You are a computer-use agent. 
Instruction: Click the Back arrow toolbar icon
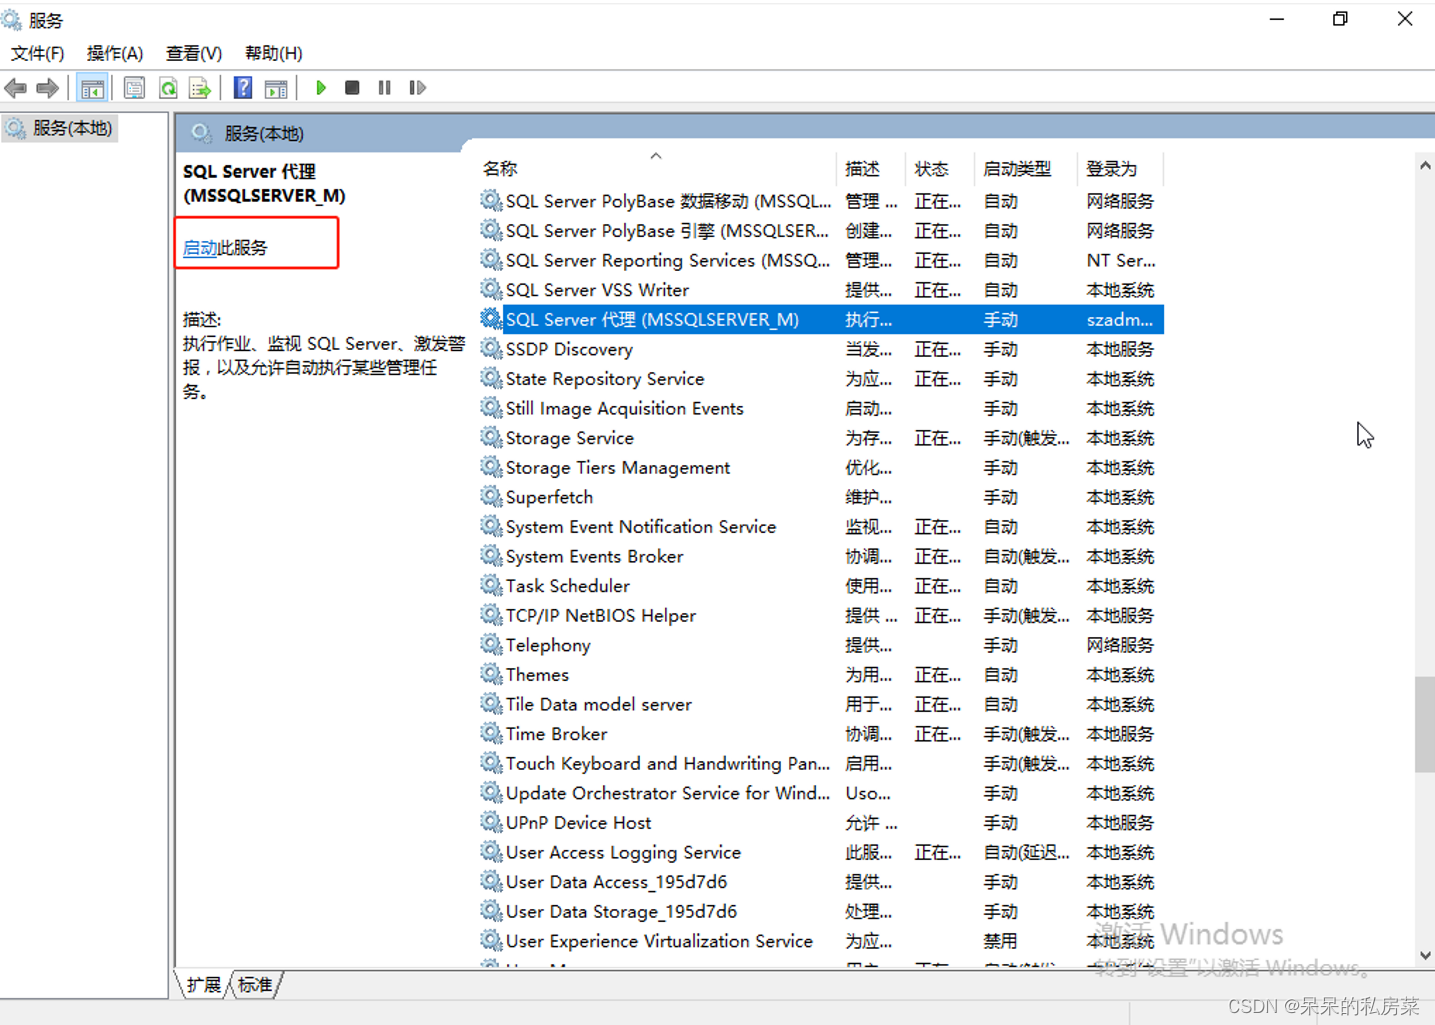pos(16,88)
